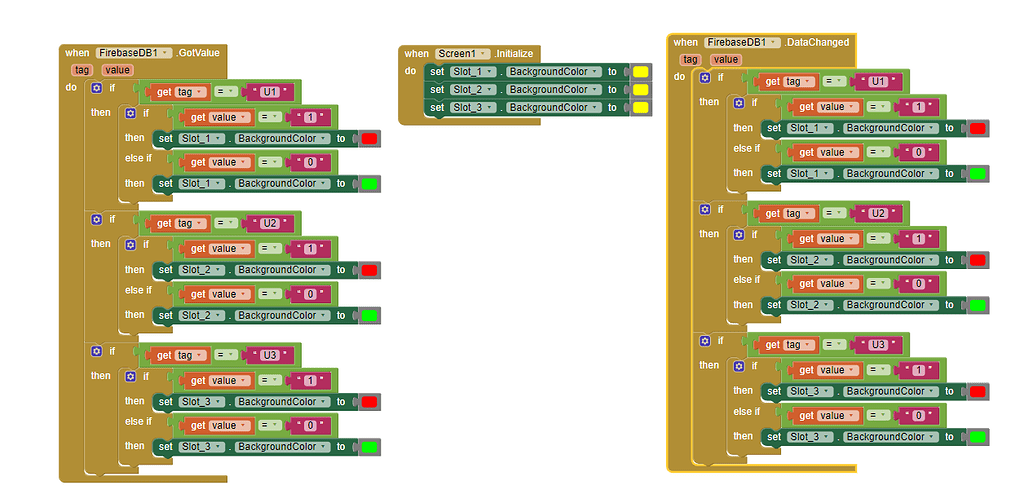Select the "U1" text block in GotValue

(270, 92)
